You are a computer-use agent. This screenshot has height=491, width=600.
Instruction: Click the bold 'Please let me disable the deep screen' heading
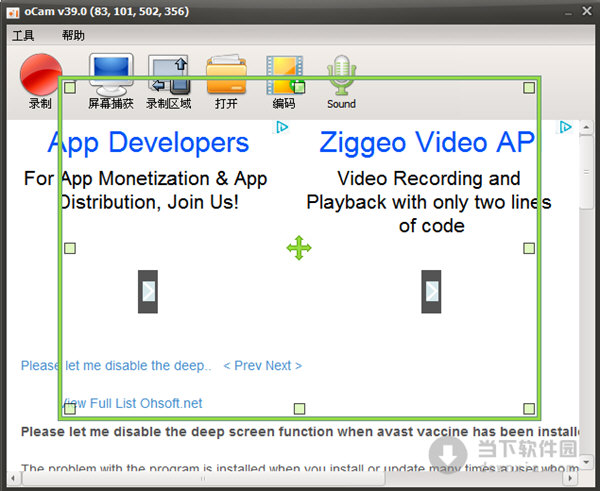(x=300, y=432)
